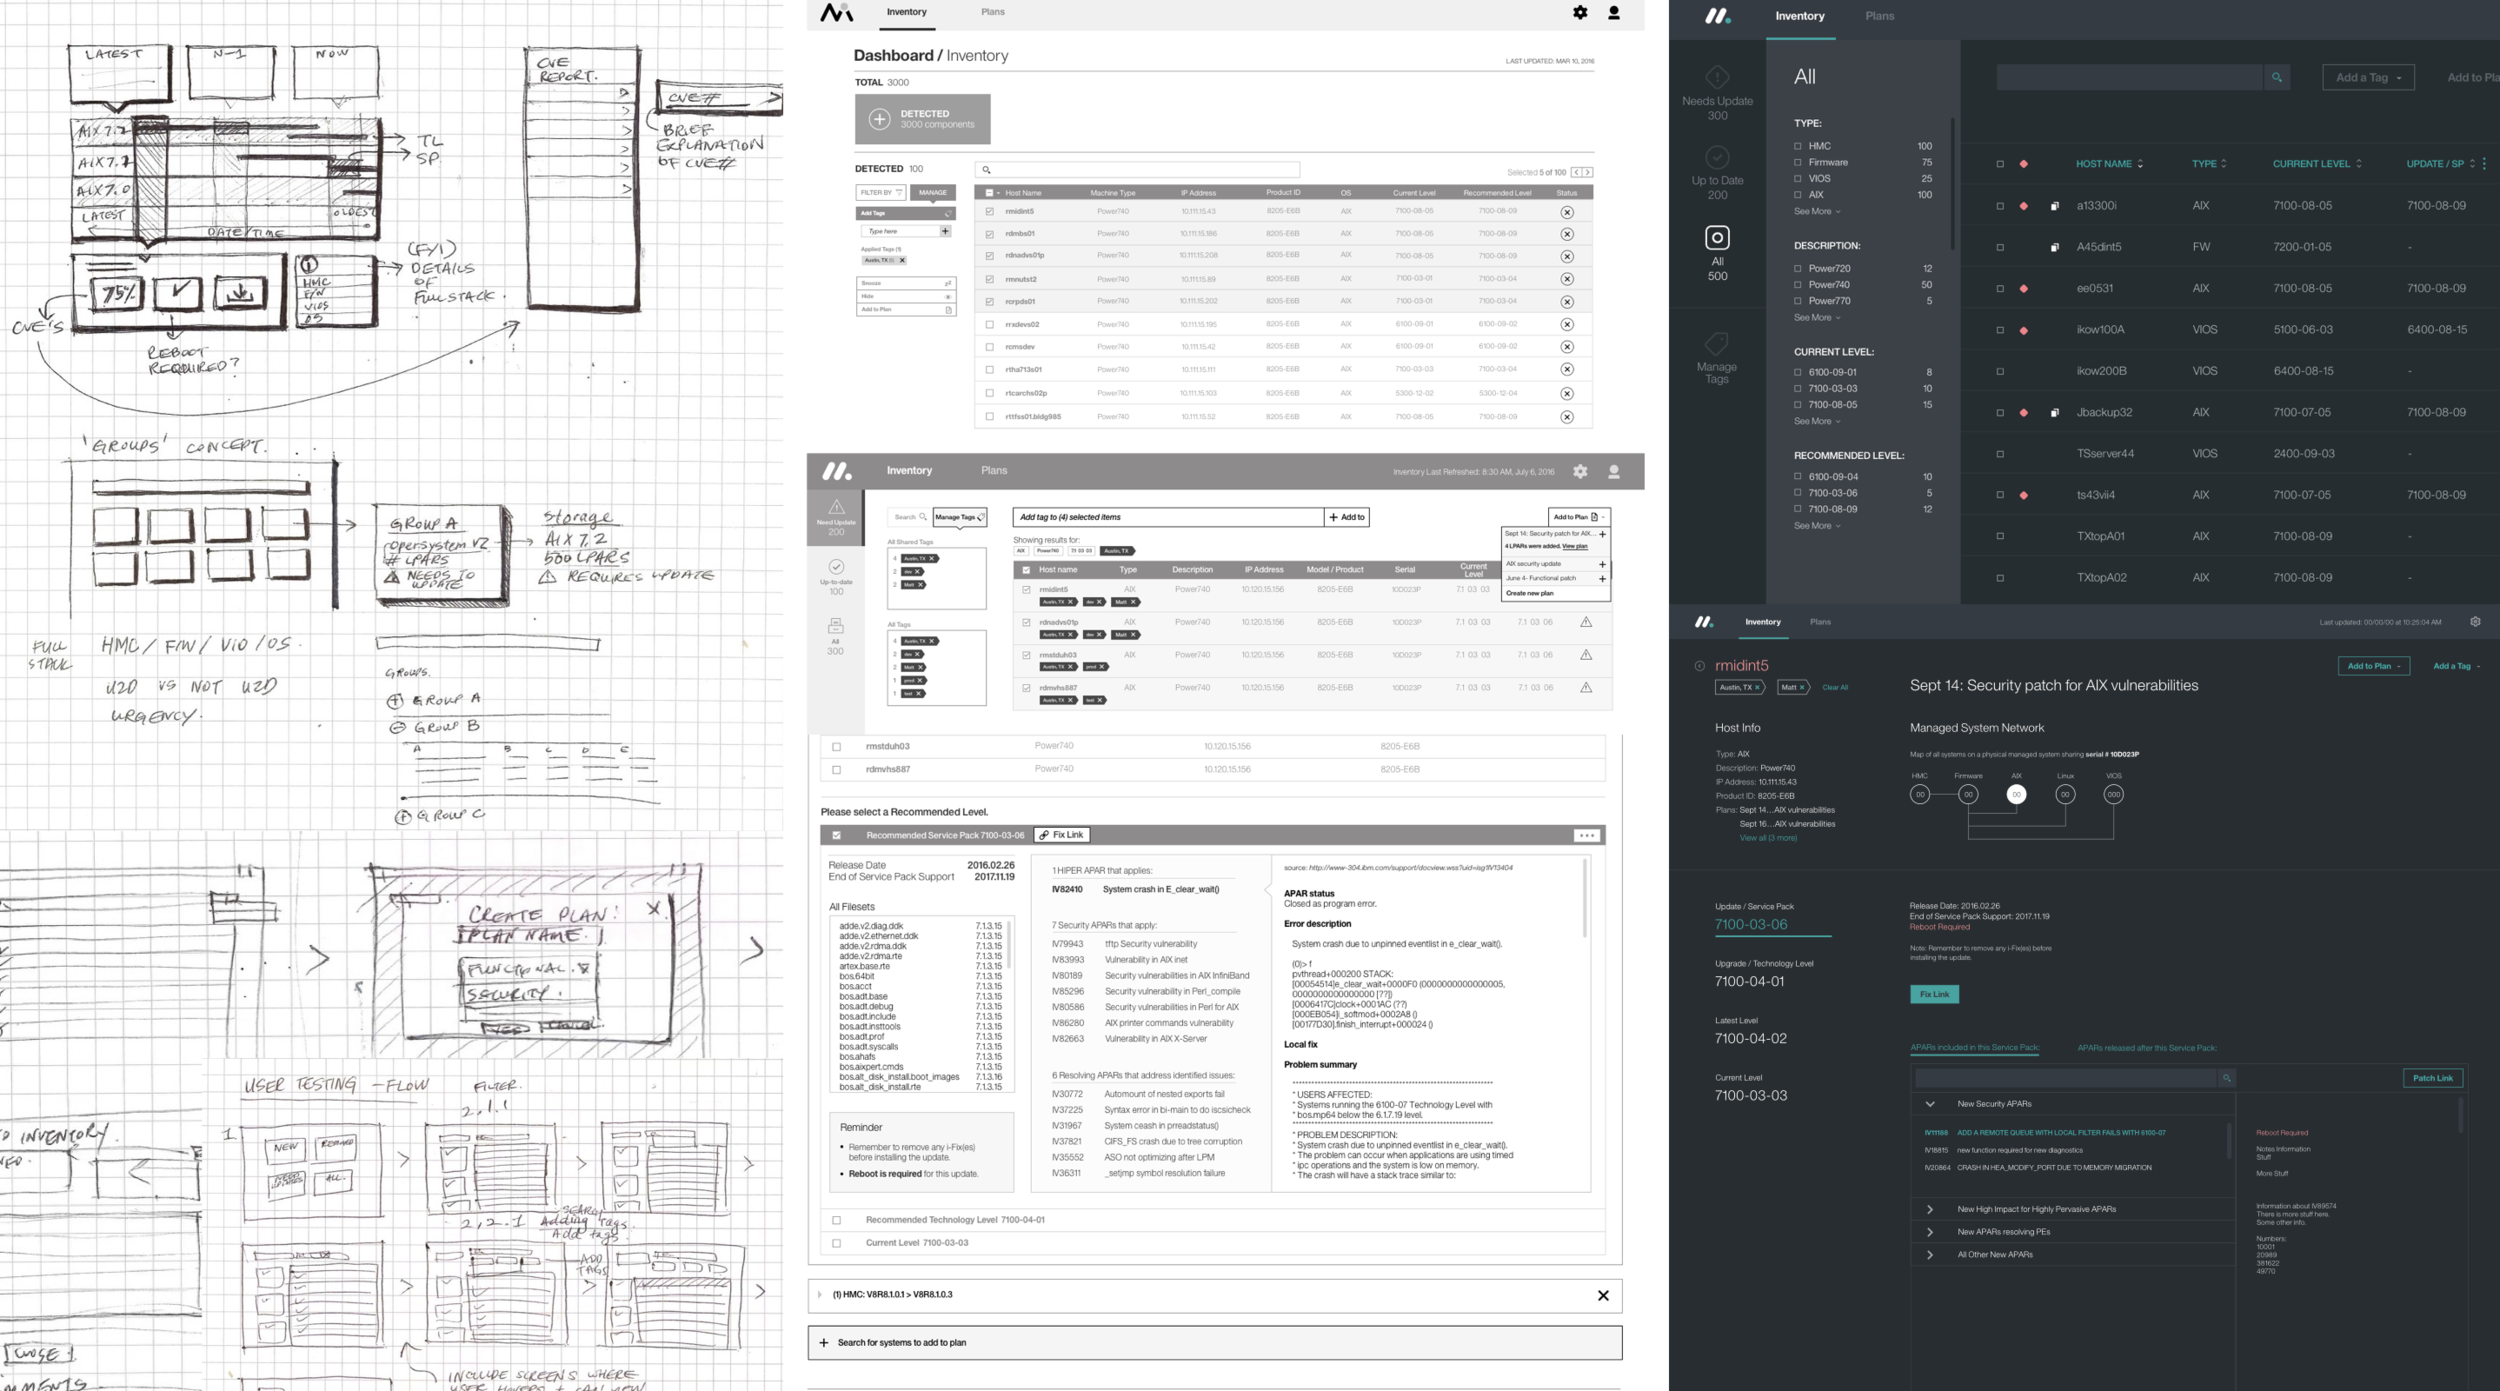
Task: Open Manage Tags sidebar icon
Action: coord(1717,345)
